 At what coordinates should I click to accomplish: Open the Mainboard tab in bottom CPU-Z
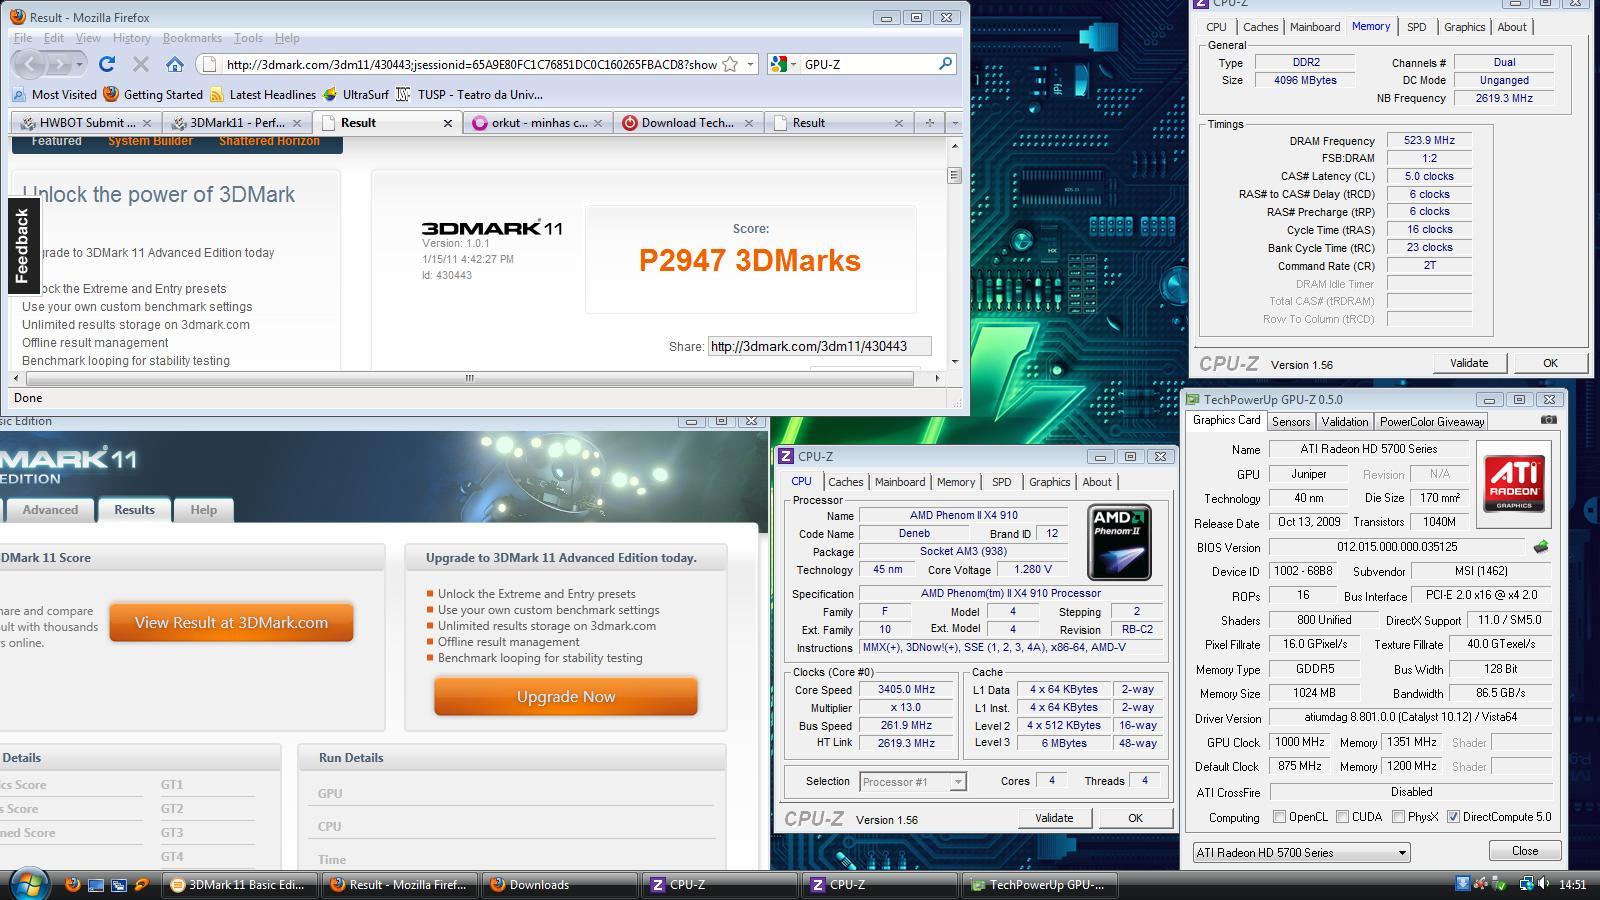tap(900, 482)
